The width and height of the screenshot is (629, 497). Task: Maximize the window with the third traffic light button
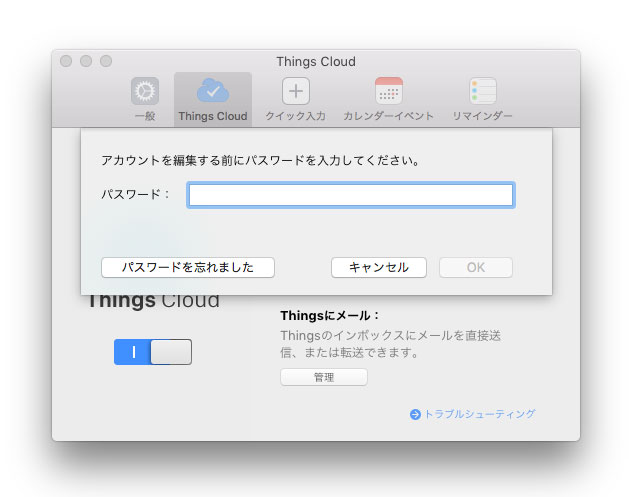coord(106,61)
